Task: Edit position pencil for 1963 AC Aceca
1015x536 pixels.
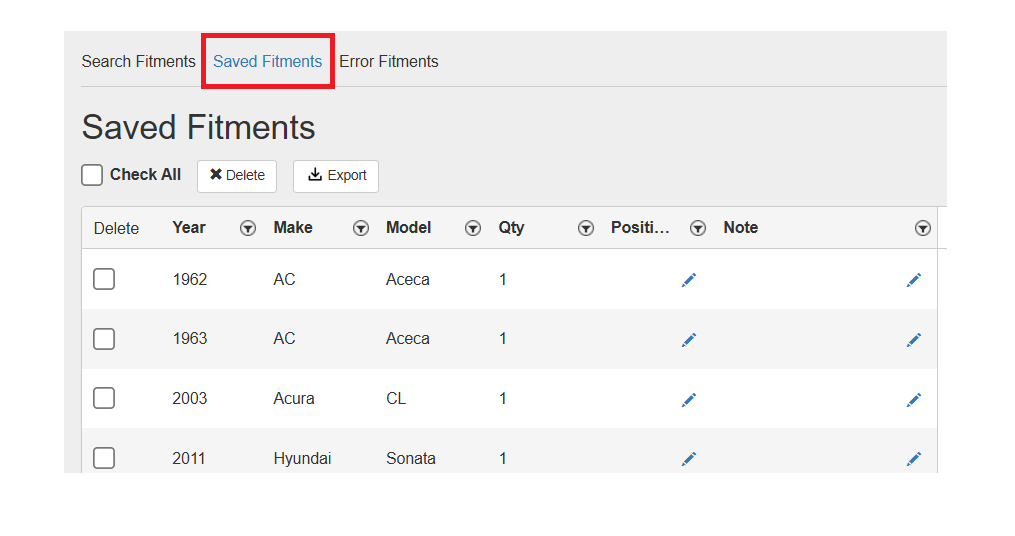Action: pos(689,340)
